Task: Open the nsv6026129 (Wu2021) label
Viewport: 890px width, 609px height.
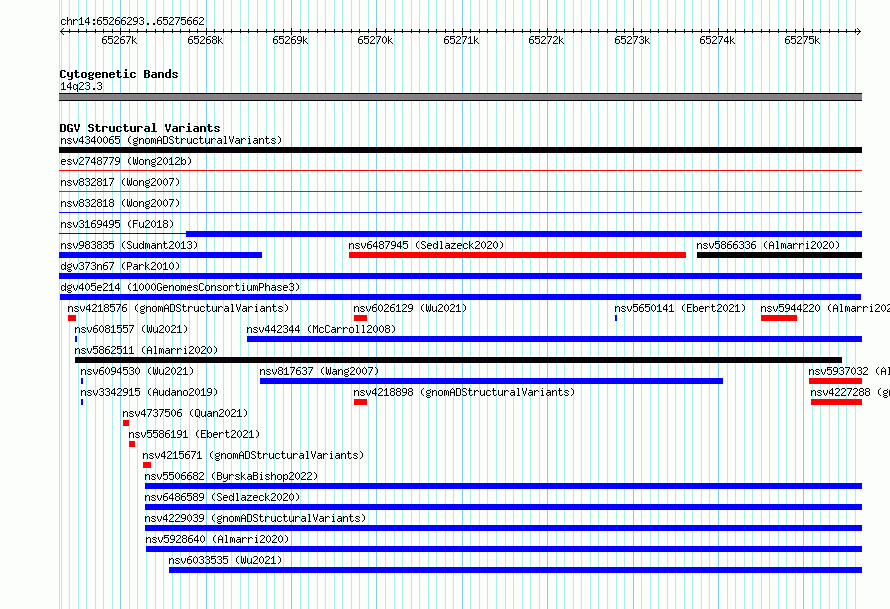Action: [x=410, y=308]
